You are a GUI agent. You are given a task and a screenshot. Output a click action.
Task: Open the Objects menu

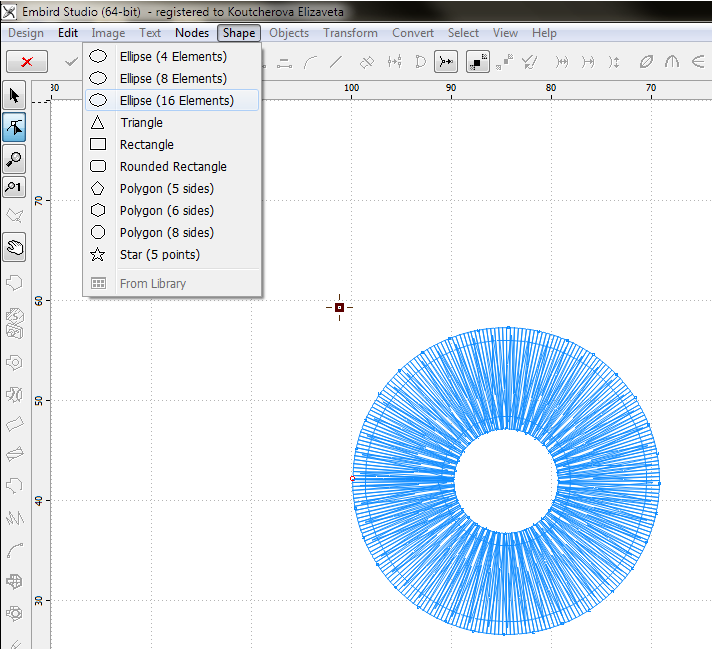coord(289,33)
